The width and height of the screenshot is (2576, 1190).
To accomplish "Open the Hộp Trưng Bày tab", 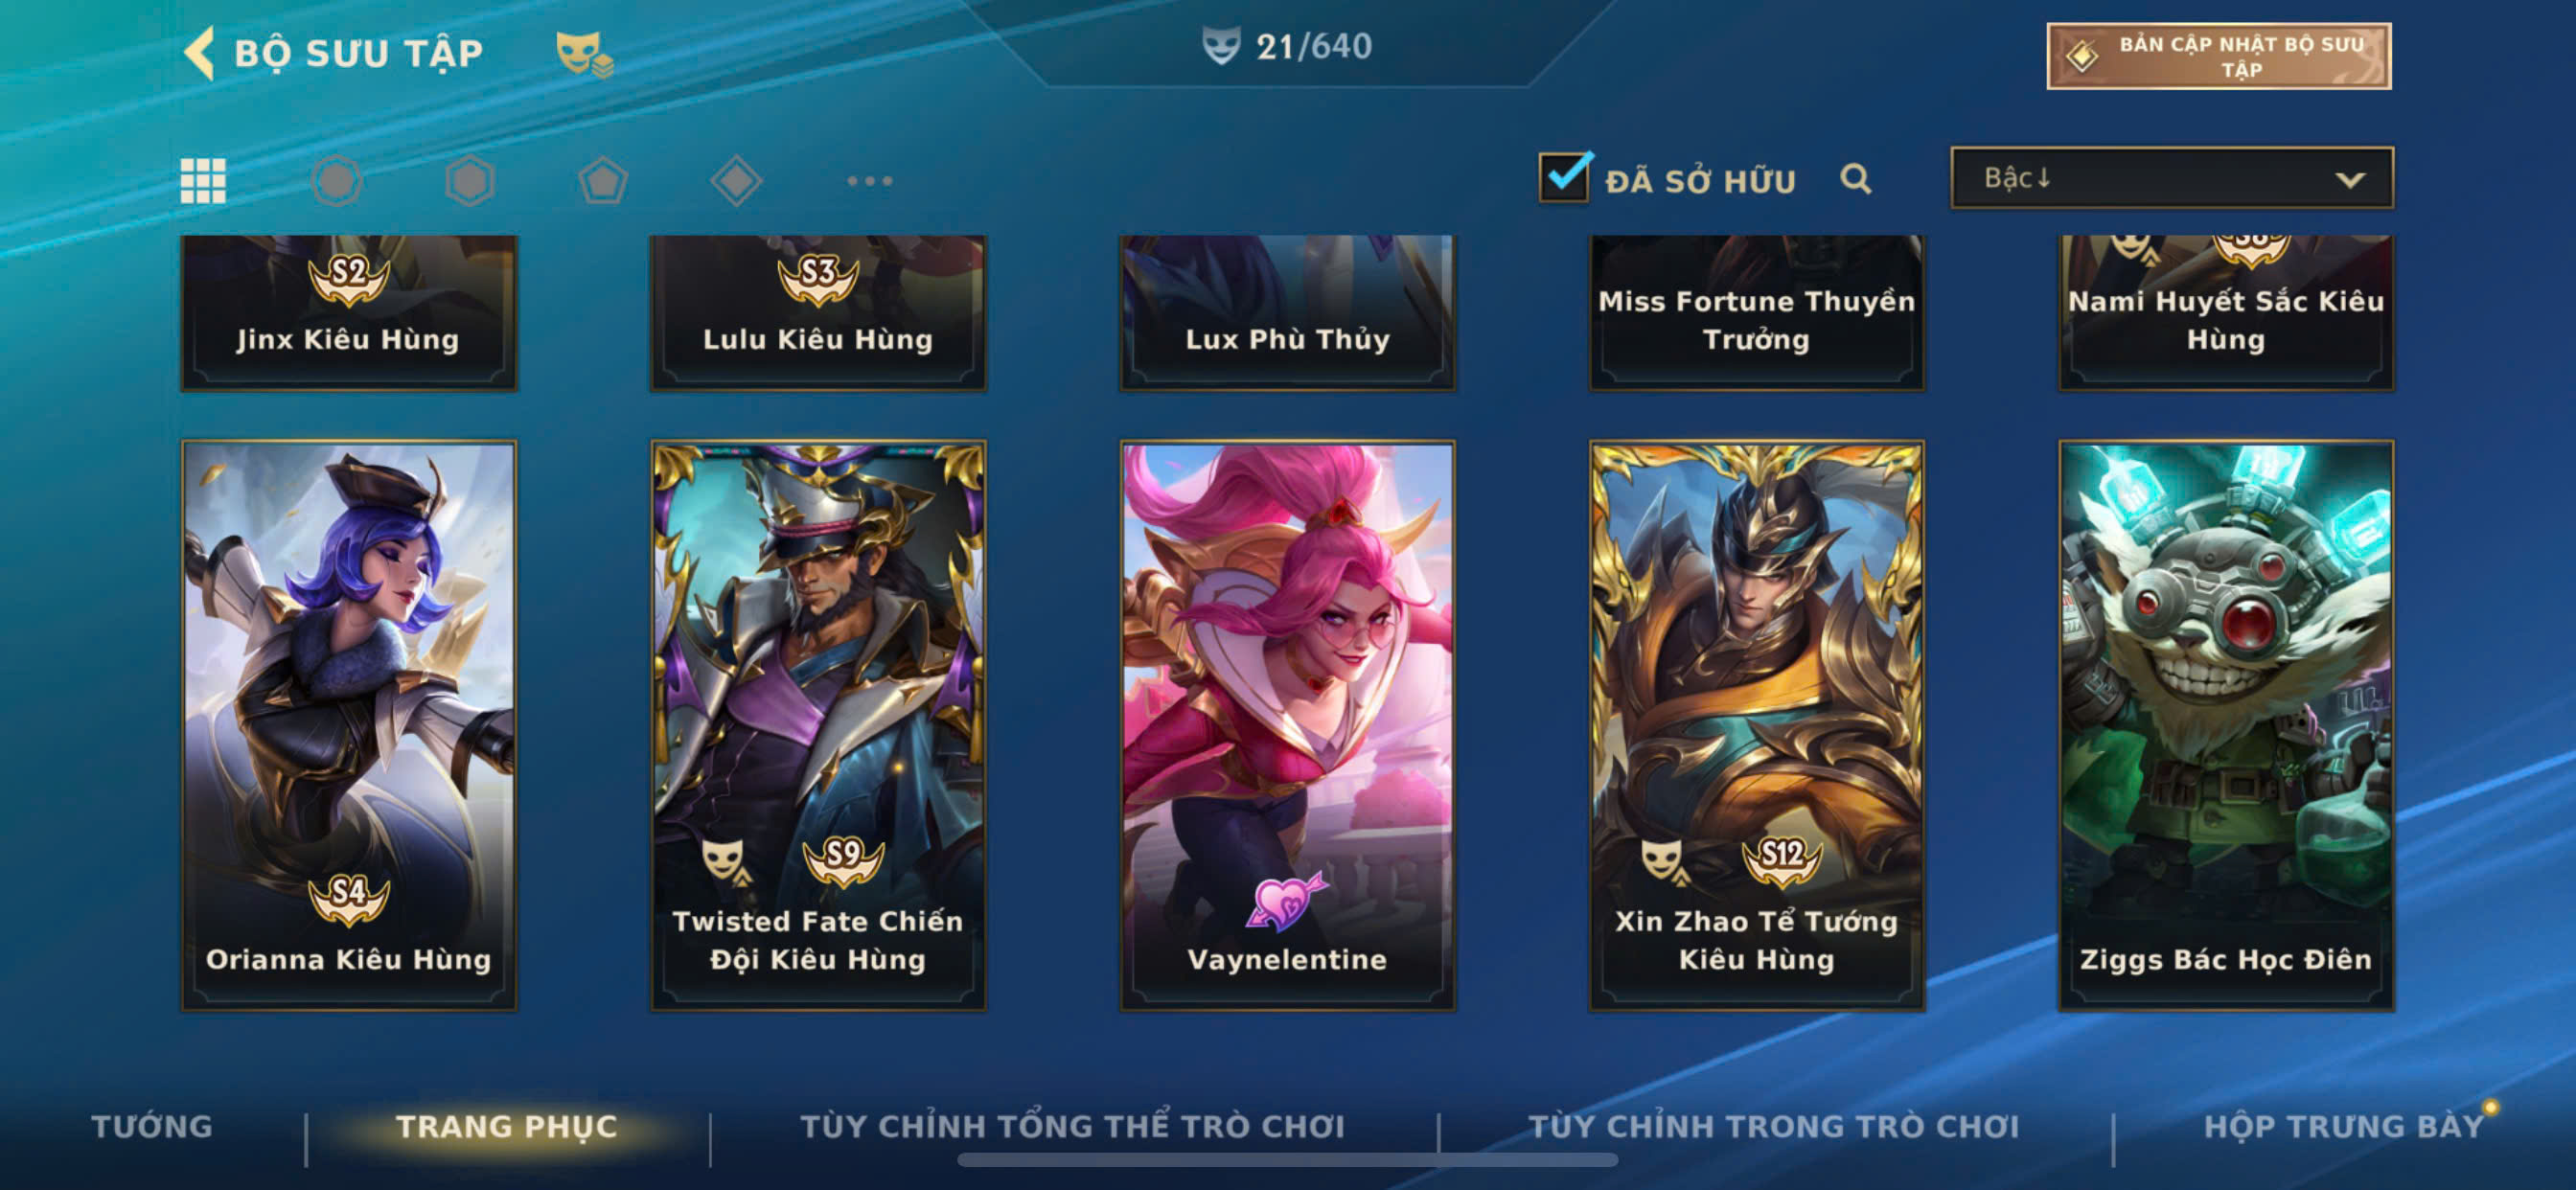I will tap(2343, 1126).
